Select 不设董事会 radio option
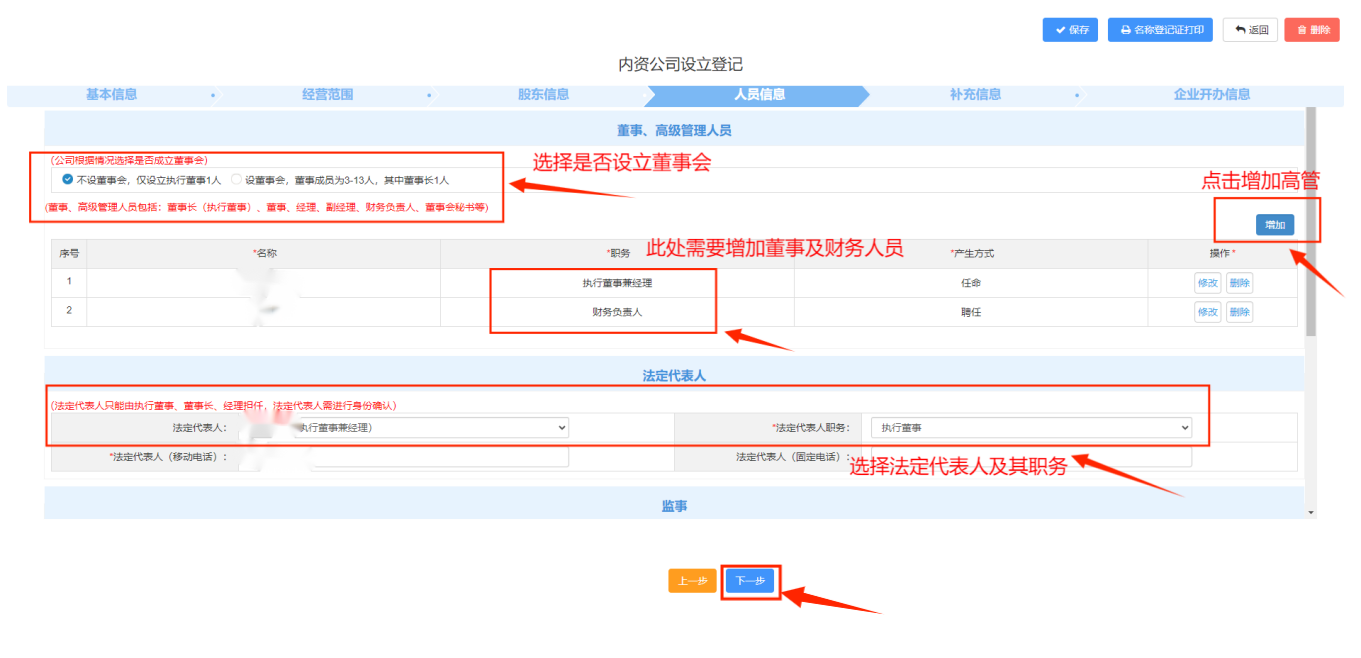1361x658 pixels. [68, 180]
